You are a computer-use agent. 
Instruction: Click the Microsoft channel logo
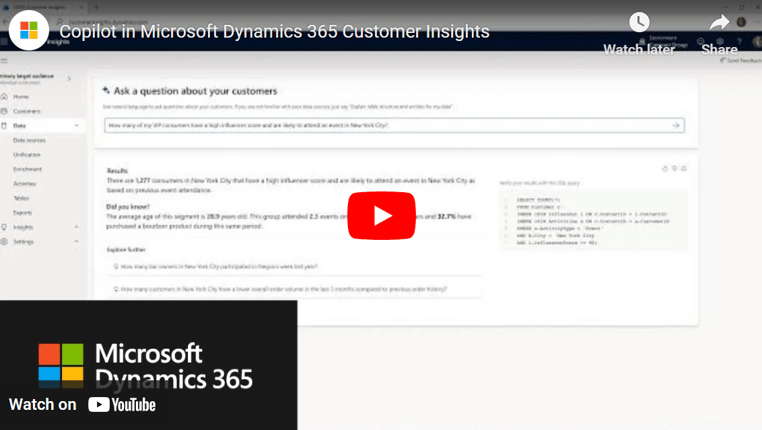click(29, 31)
